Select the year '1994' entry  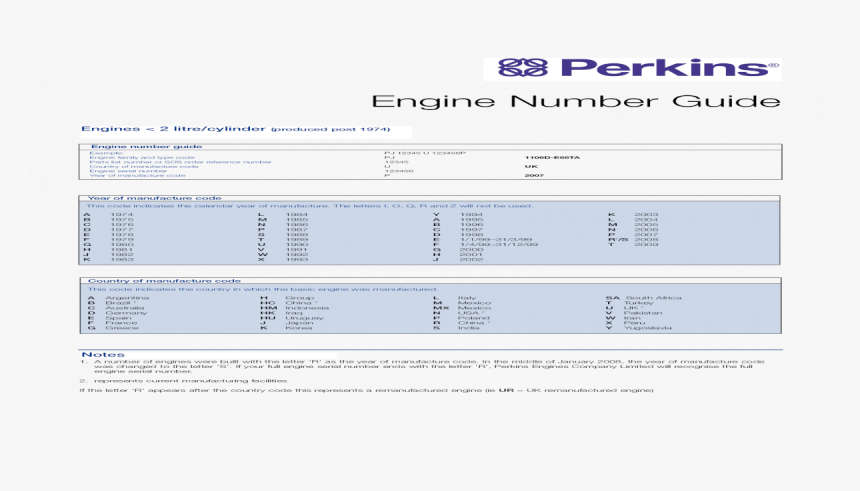pyautogui.click(x=471, y=215)
